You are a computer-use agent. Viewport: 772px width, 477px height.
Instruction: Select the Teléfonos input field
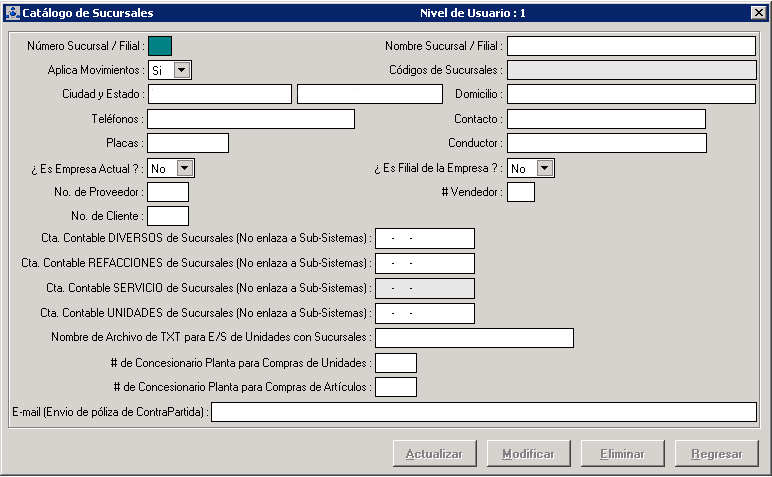(x=251, y=119)
